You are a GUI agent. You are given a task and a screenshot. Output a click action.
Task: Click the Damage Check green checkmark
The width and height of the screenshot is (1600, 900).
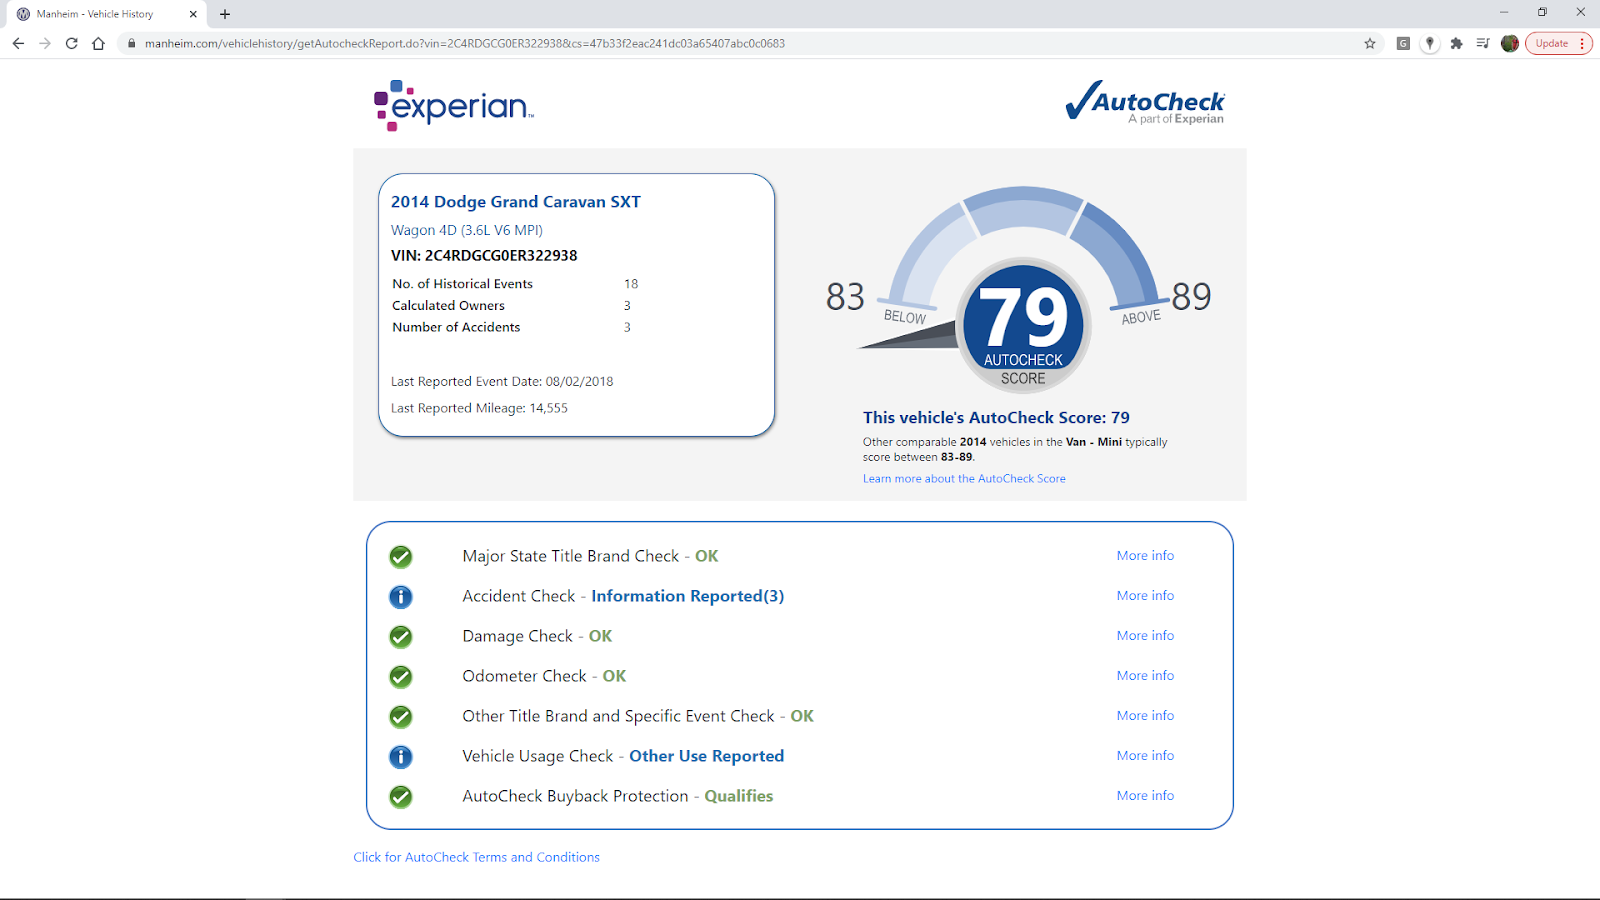[401, 636]
